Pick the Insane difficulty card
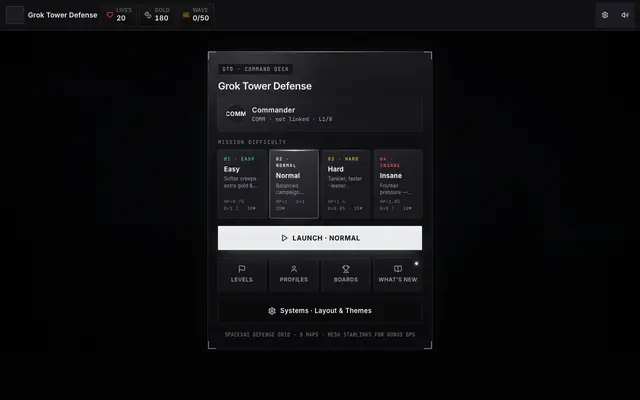 [x=398, y=184]
